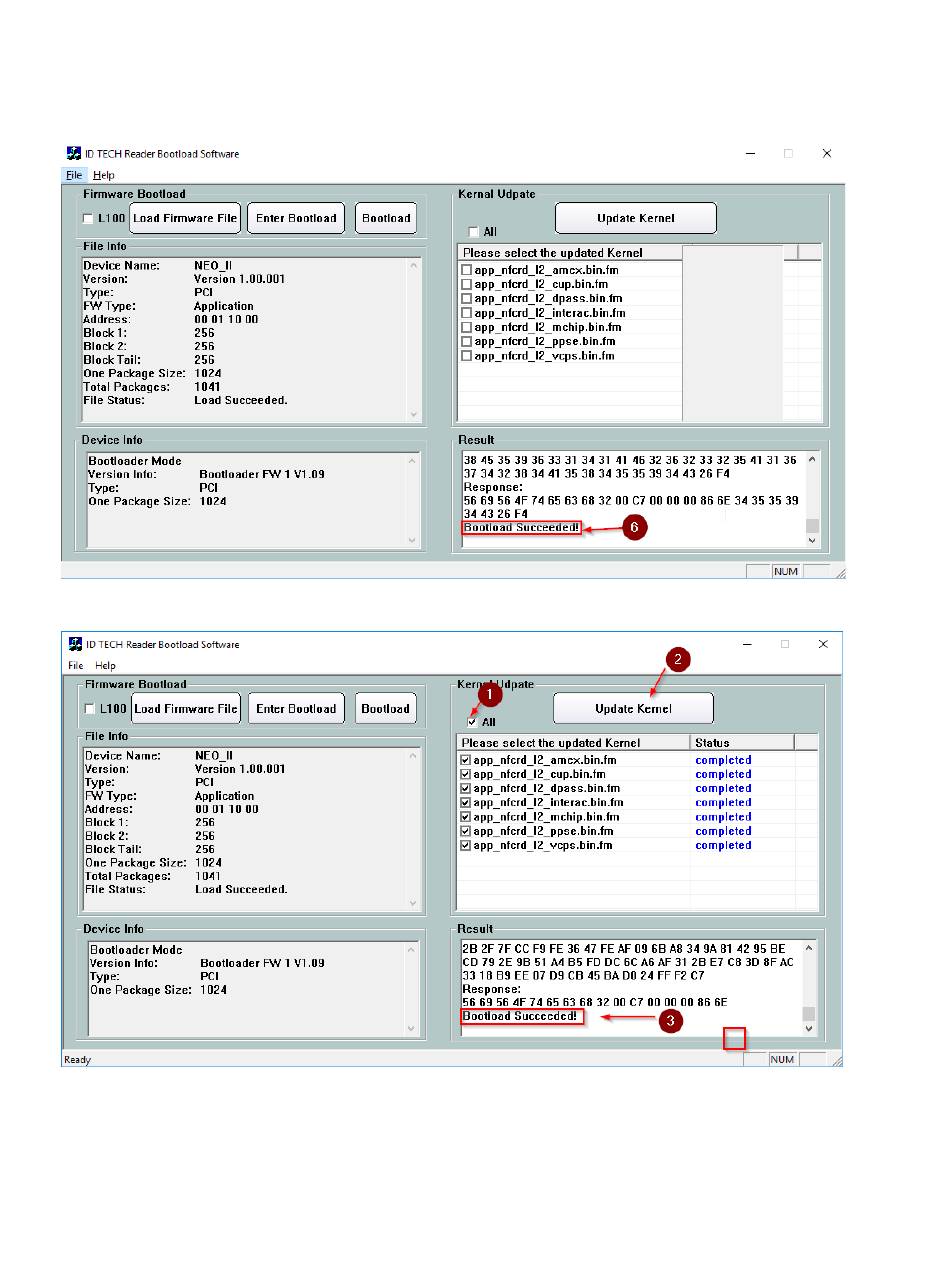The height and width of the screenshot is (1267, 950).
Task: Check app_nfcrd_l2_cup.bin.fm in the upper window
Action: click(466, 284)
